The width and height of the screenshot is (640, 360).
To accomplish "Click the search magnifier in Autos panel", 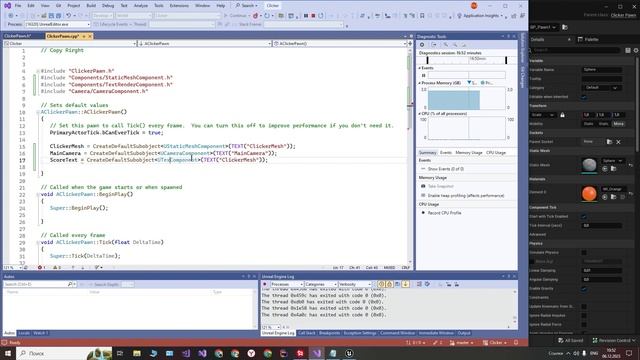I will (x=70, y=284).
